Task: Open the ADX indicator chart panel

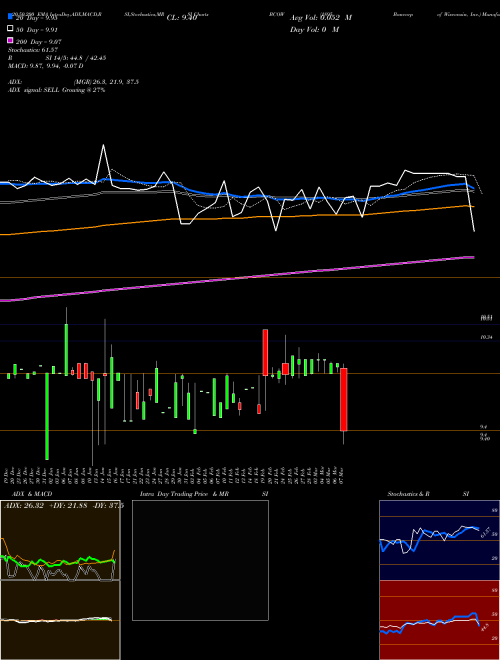Action: [60, 540]
